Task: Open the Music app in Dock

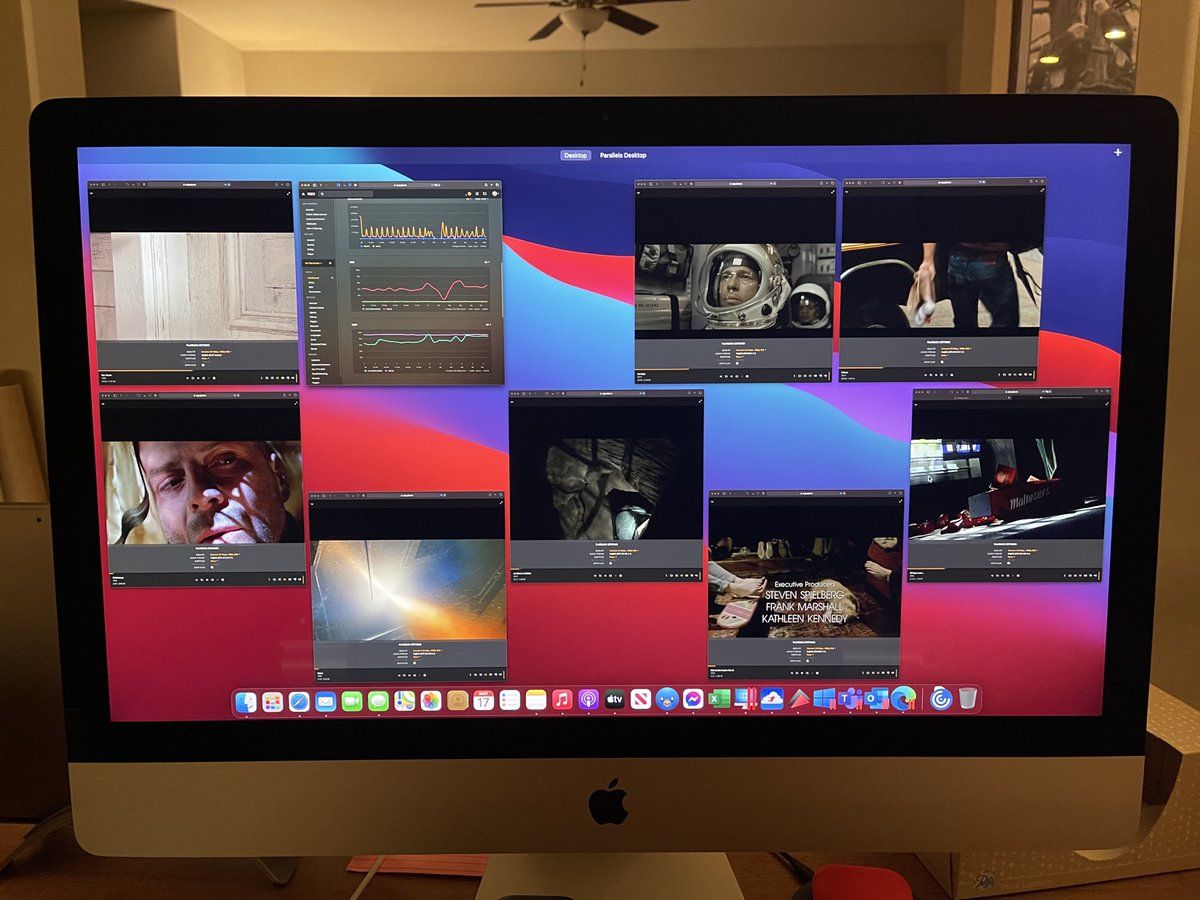Action: pyautogui.click(x=562, y=700)
